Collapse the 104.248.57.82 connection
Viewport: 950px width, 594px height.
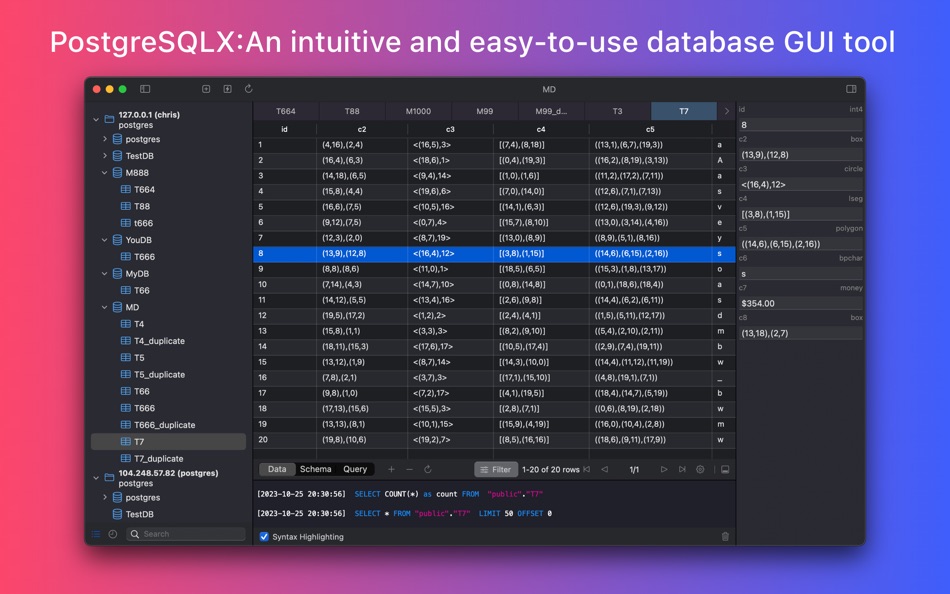(x=96, y=478)
